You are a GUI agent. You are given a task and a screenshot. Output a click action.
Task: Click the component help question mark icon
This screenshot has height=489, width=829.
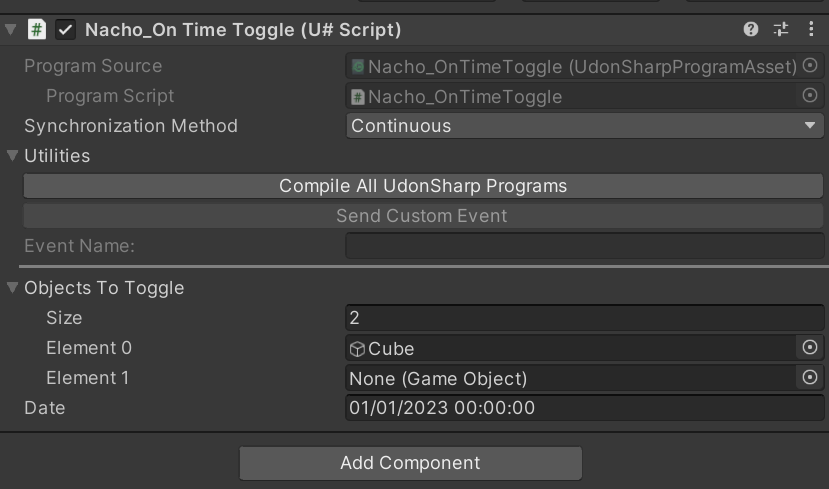751,30
